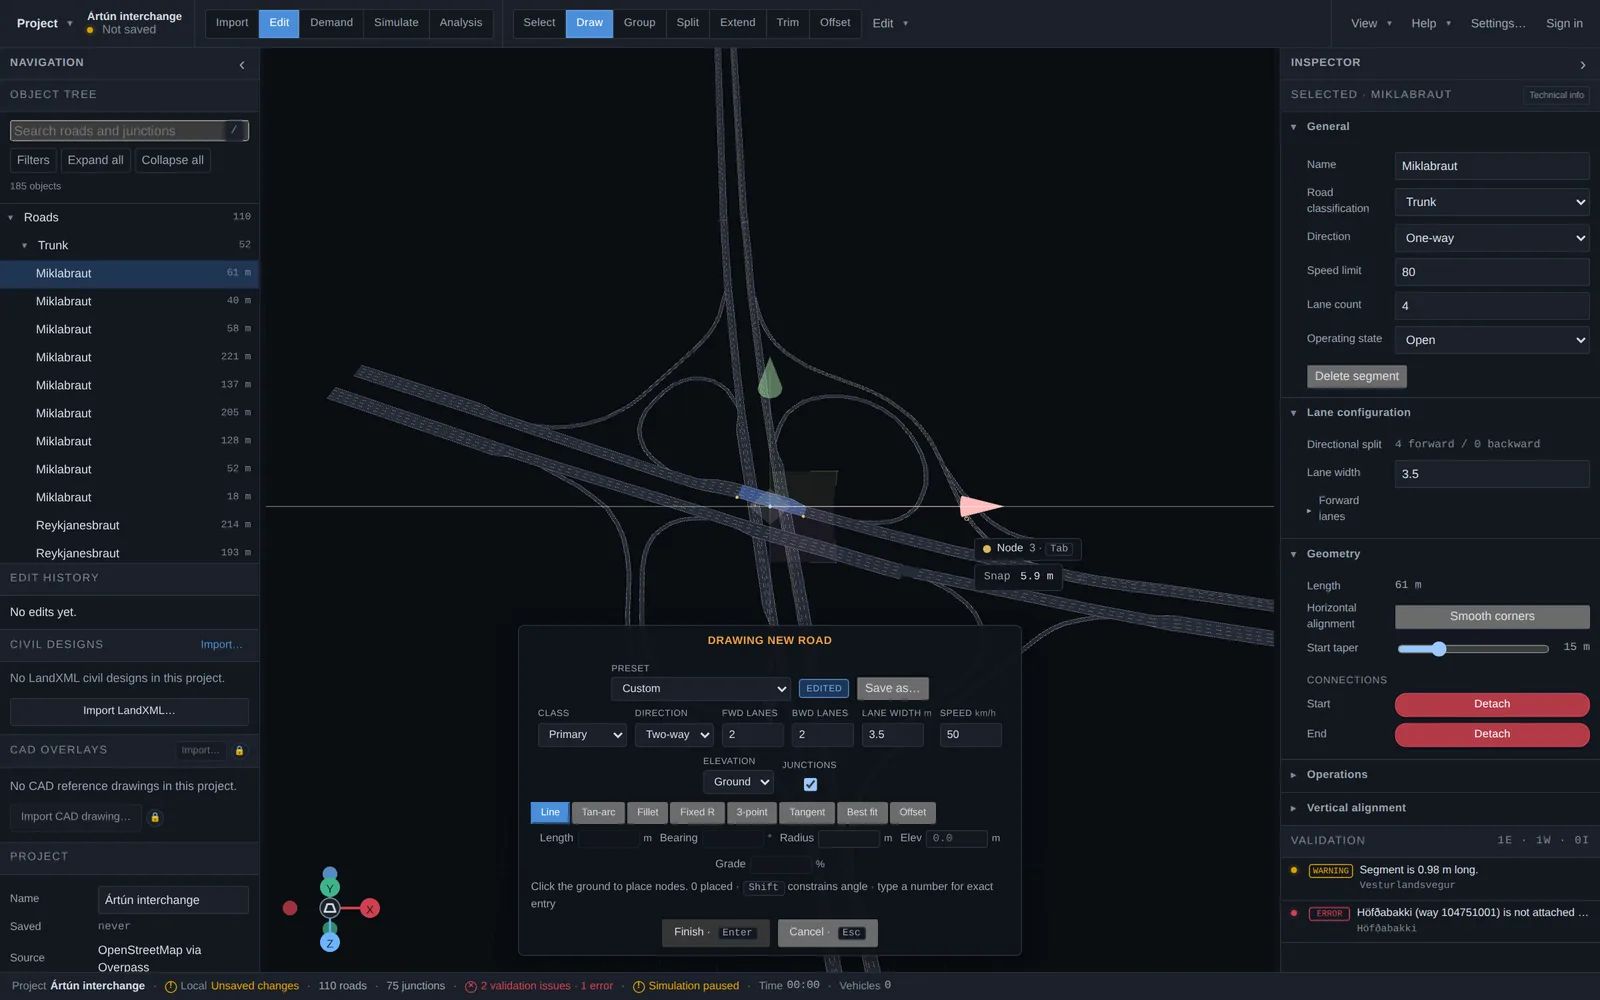
Task: Select the Best fit drawing mode
Action: pyautogui.click(x=862, y=813)
